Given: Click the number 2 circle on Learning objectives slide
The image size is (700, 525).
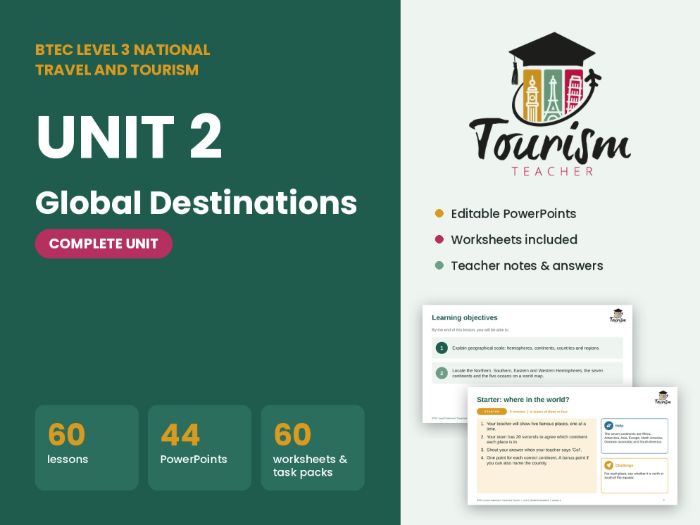Looking at the screenshot, I should (x=442, y=373).
